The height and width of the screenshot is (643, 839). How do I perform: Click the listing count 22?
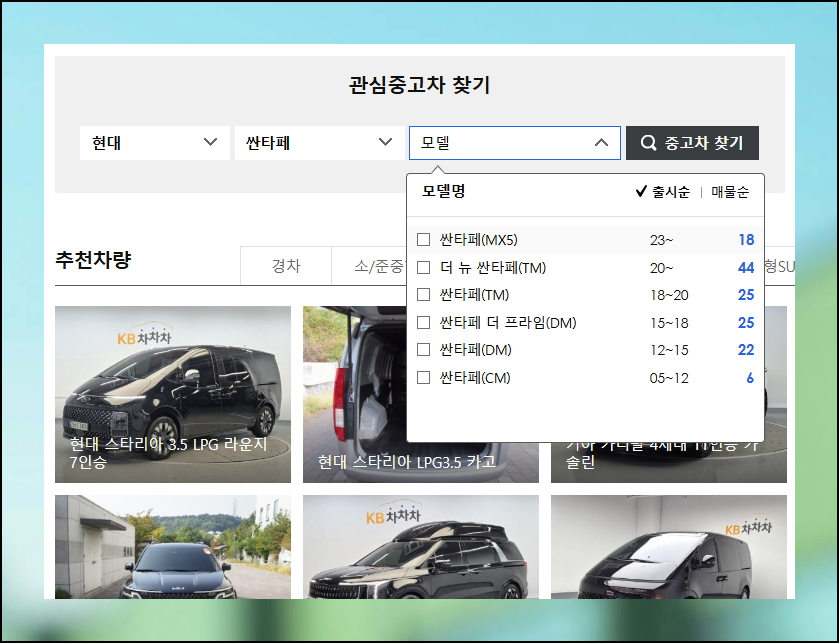pos(746,350)
